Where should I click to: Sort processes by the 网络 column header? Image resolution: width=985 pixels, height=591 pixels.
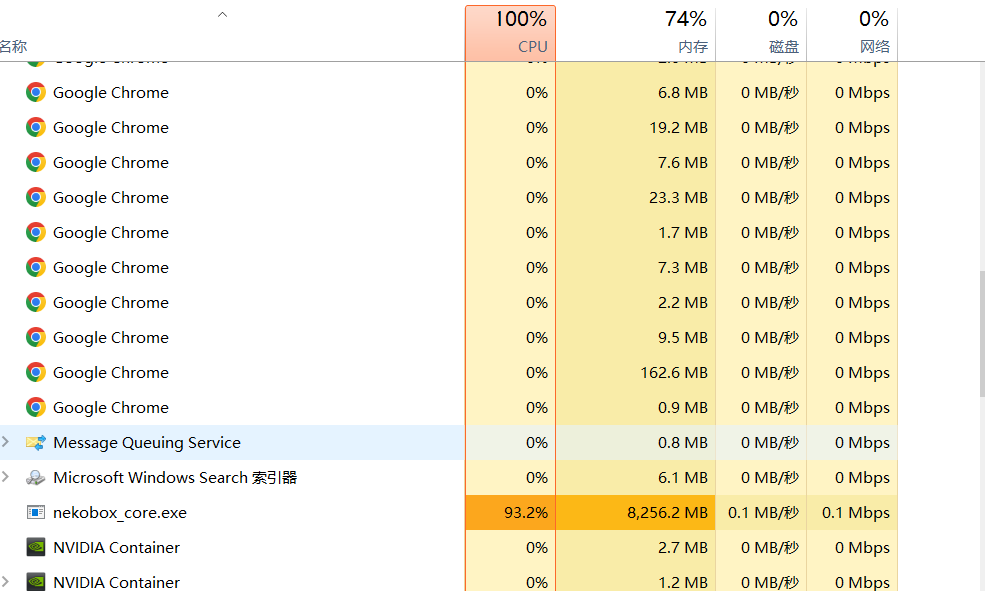pyautogui.click(x=852, y=33)
